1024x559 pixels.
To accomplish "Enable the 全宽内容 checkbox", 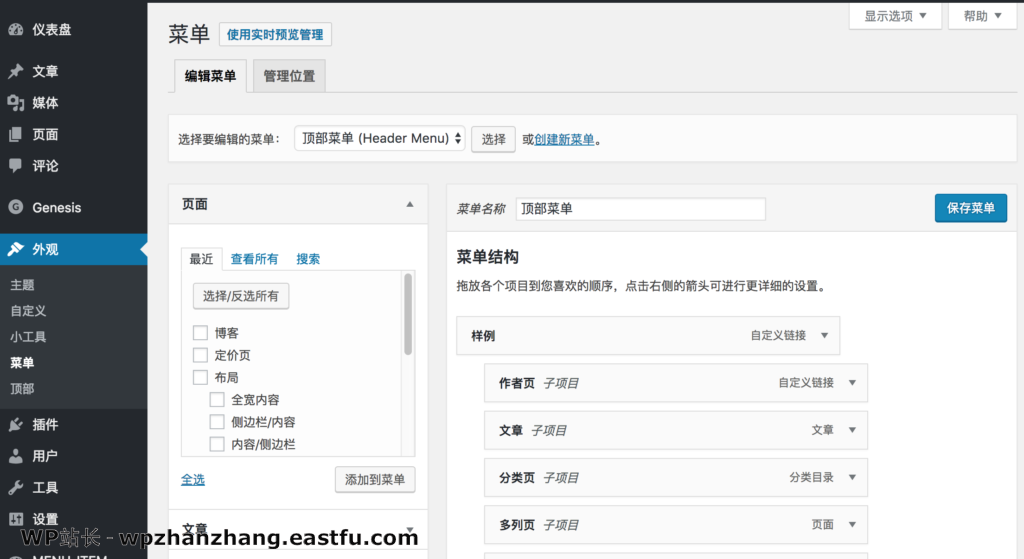I will tap(217, 400).
